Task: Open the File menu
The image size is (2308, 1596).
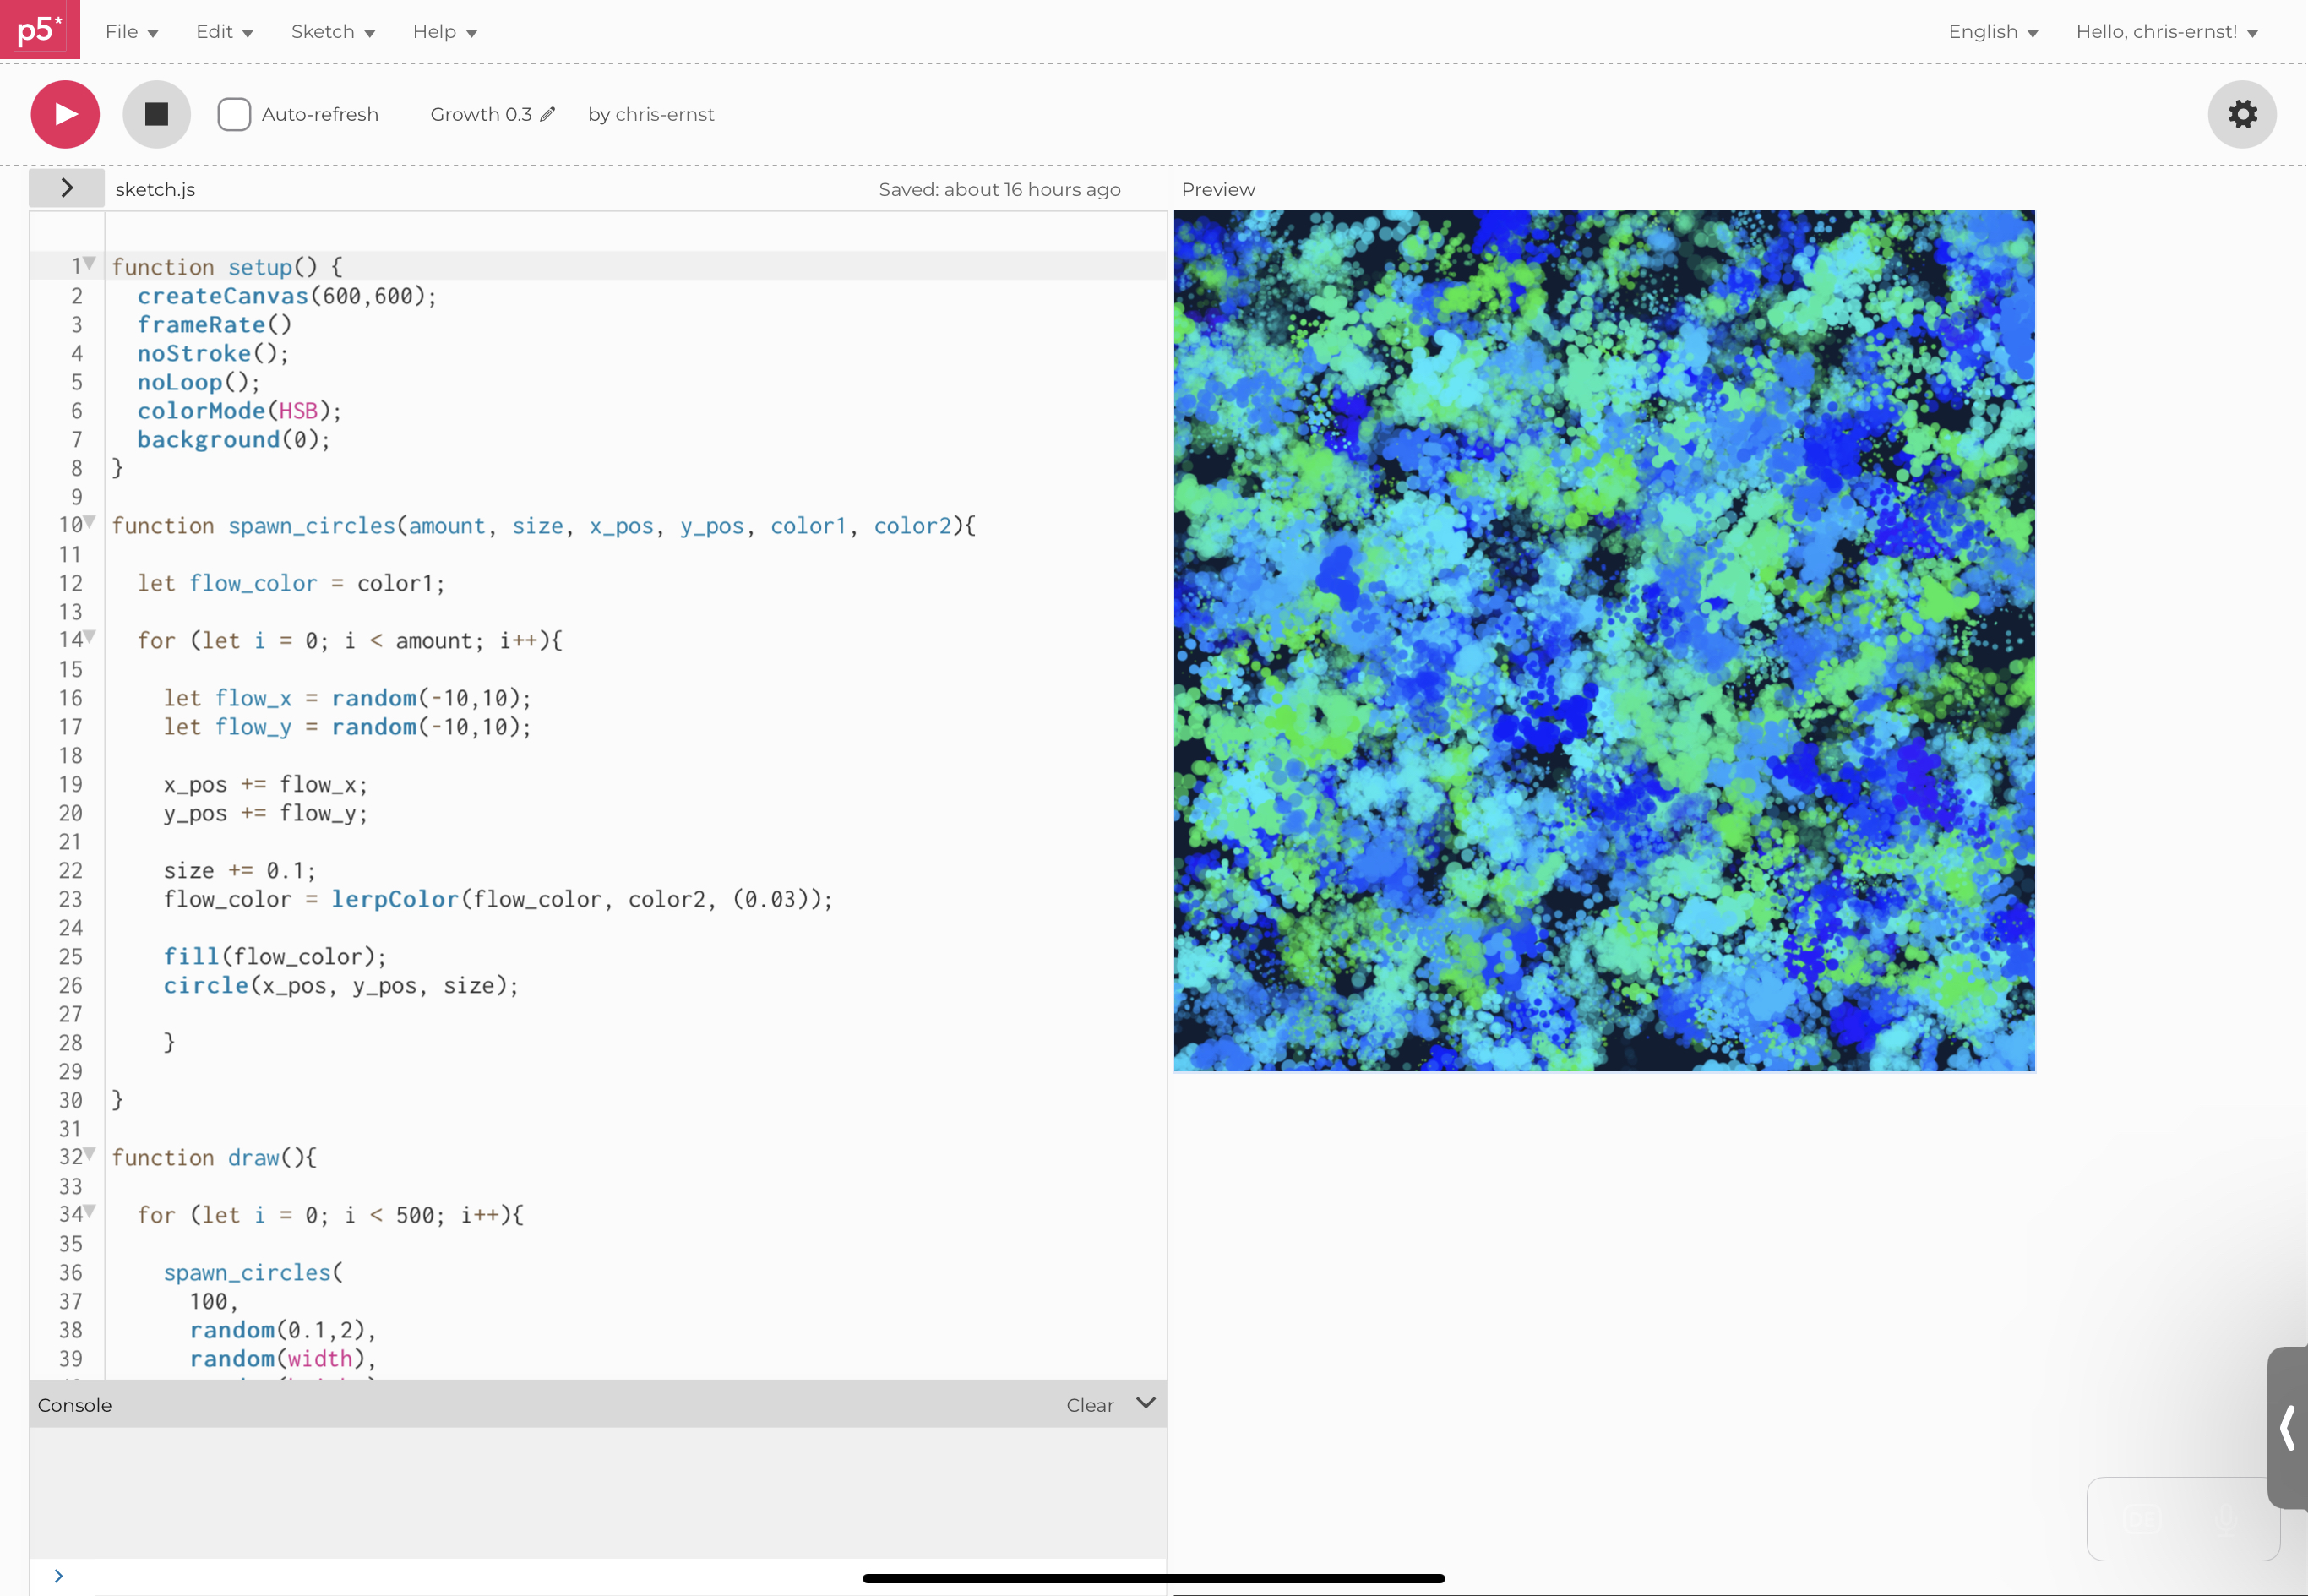Action: (131, 32)
